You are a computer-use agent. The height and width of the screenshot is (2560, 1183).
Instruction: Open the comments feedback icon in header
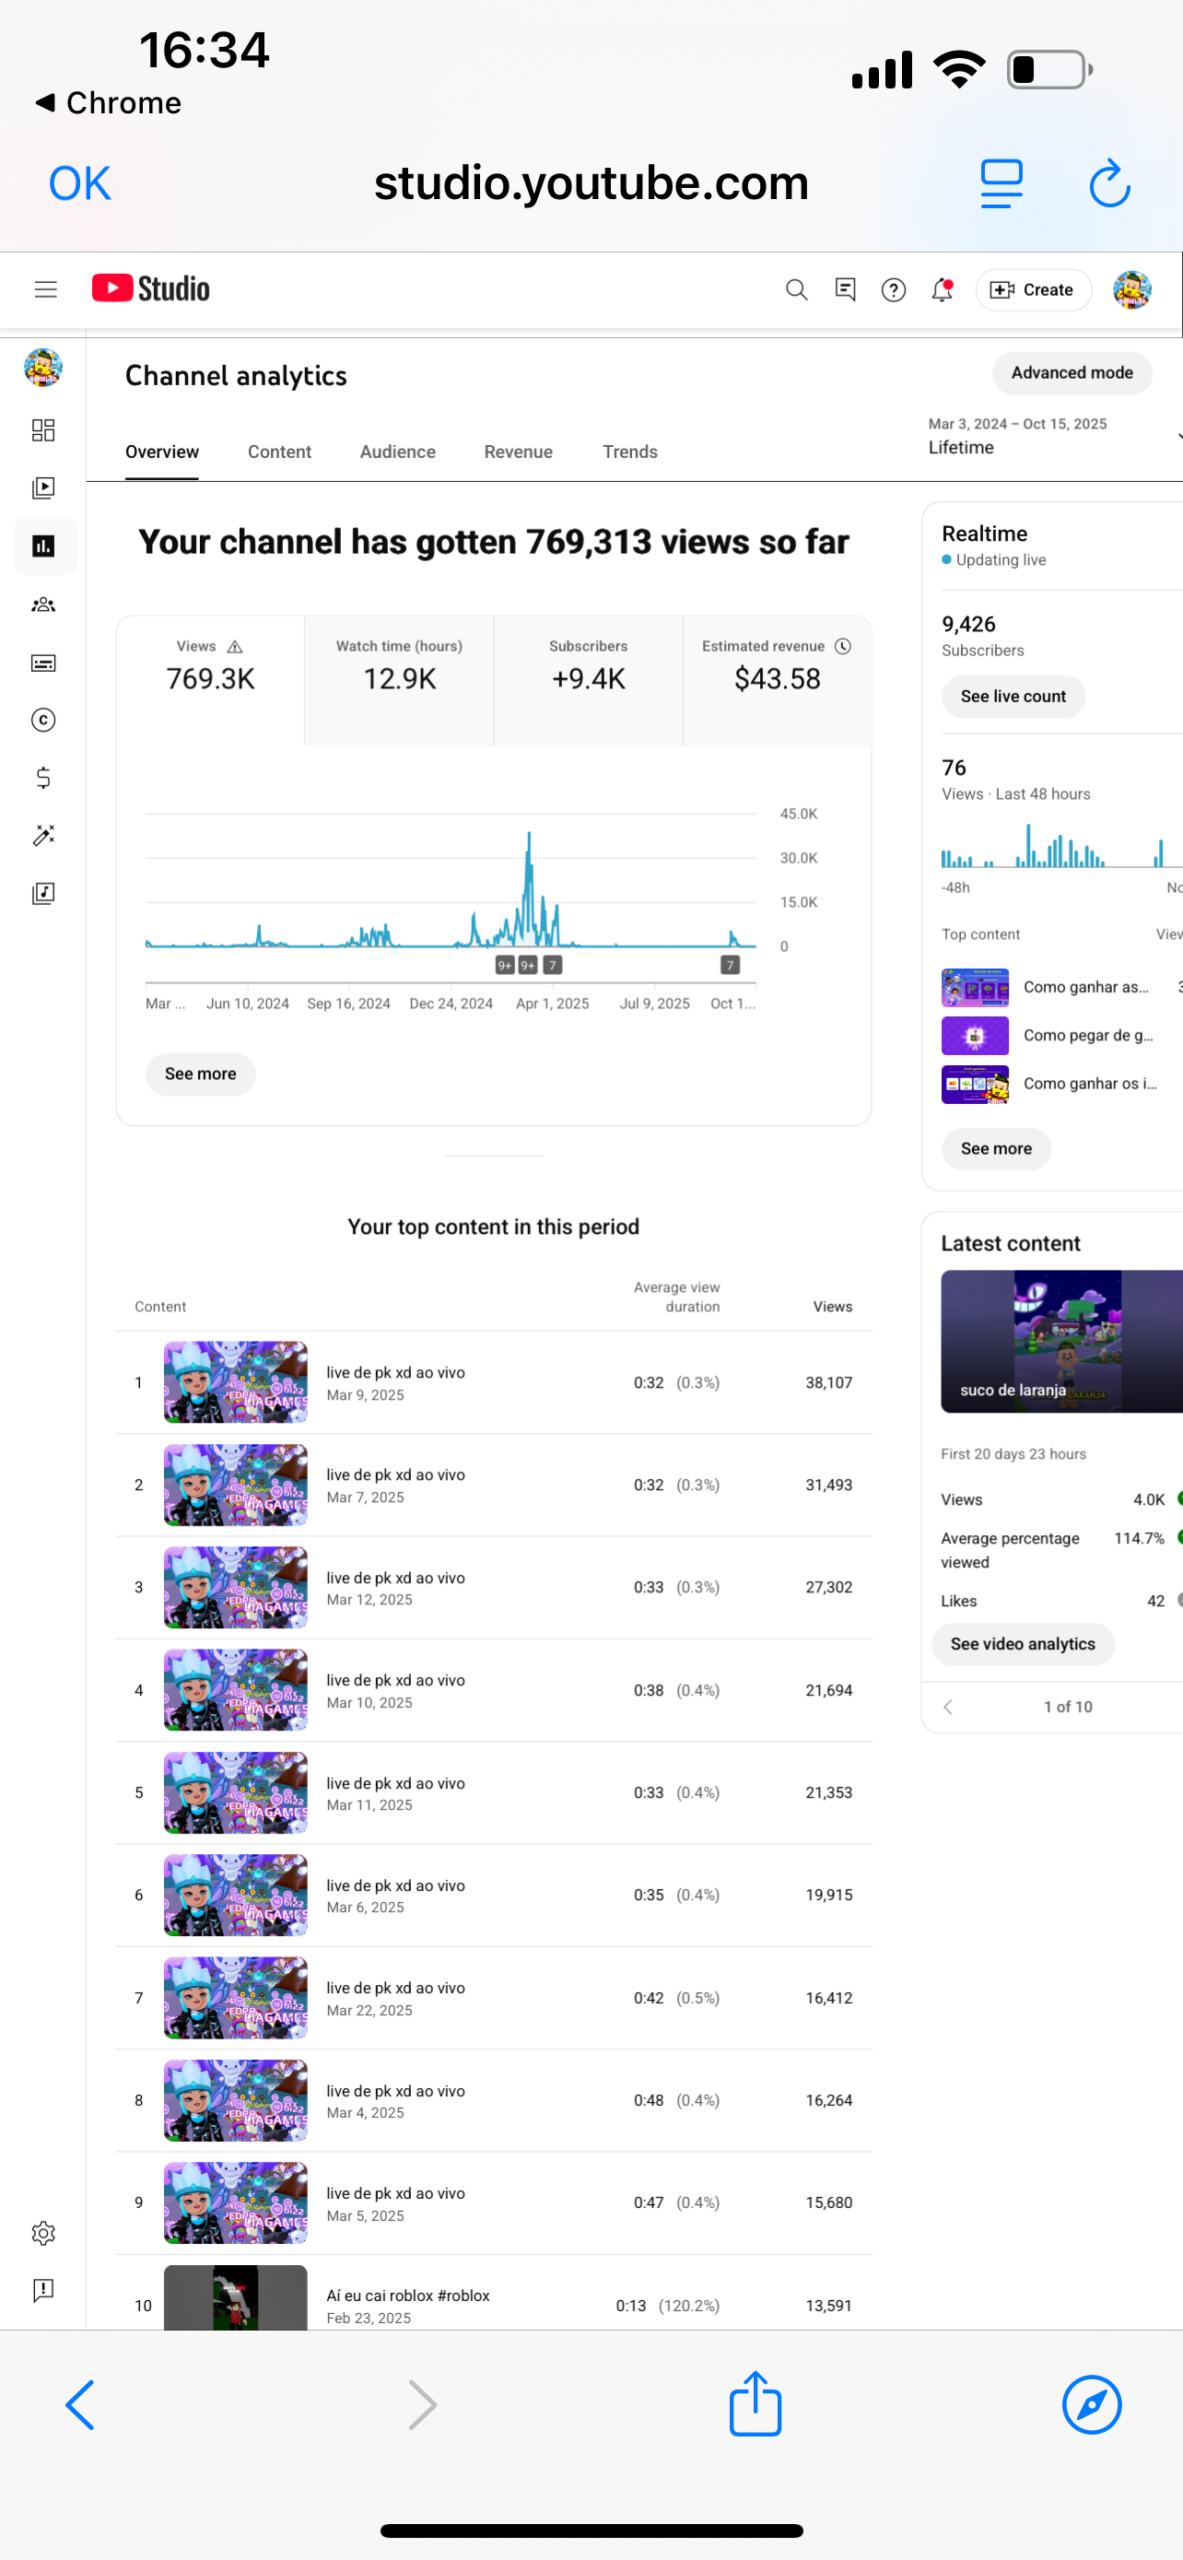click(845, 290)
